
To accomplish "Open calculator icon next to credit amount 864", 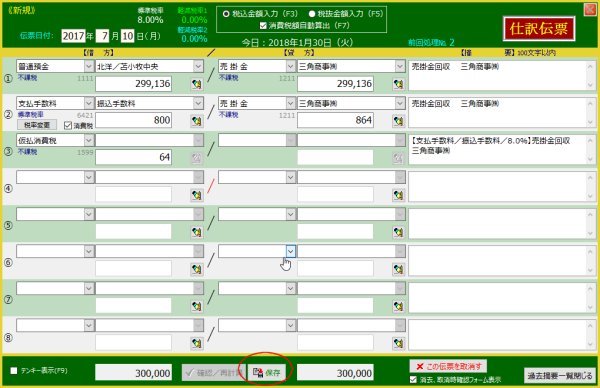I will [x=398, y=121].
